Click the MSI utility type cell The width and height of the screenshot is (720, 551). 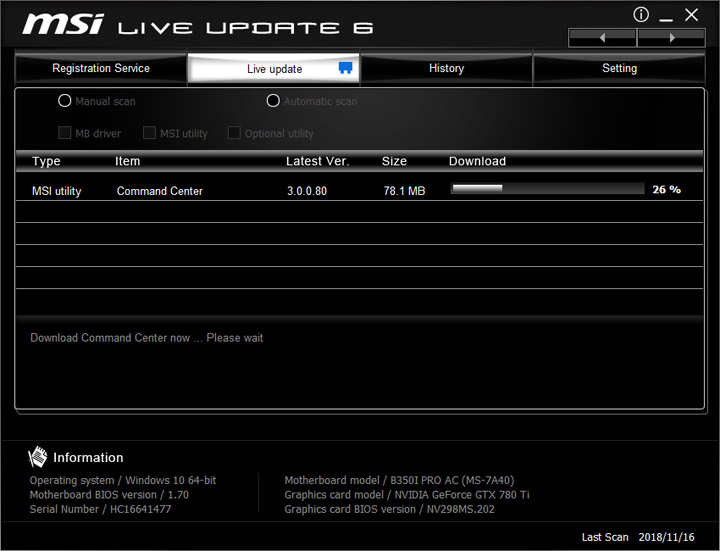[x=56, y=191]
